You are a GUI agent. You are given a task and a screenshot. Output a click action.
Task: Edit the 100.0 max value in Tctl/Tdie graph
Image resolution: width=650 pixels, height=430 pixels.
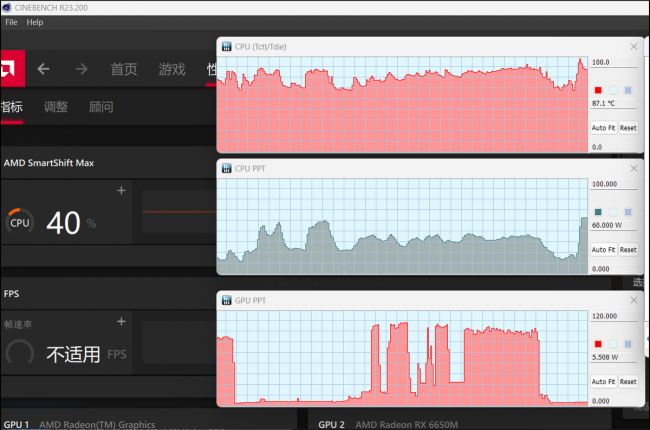pyautogui.click(x=614, y=63)
